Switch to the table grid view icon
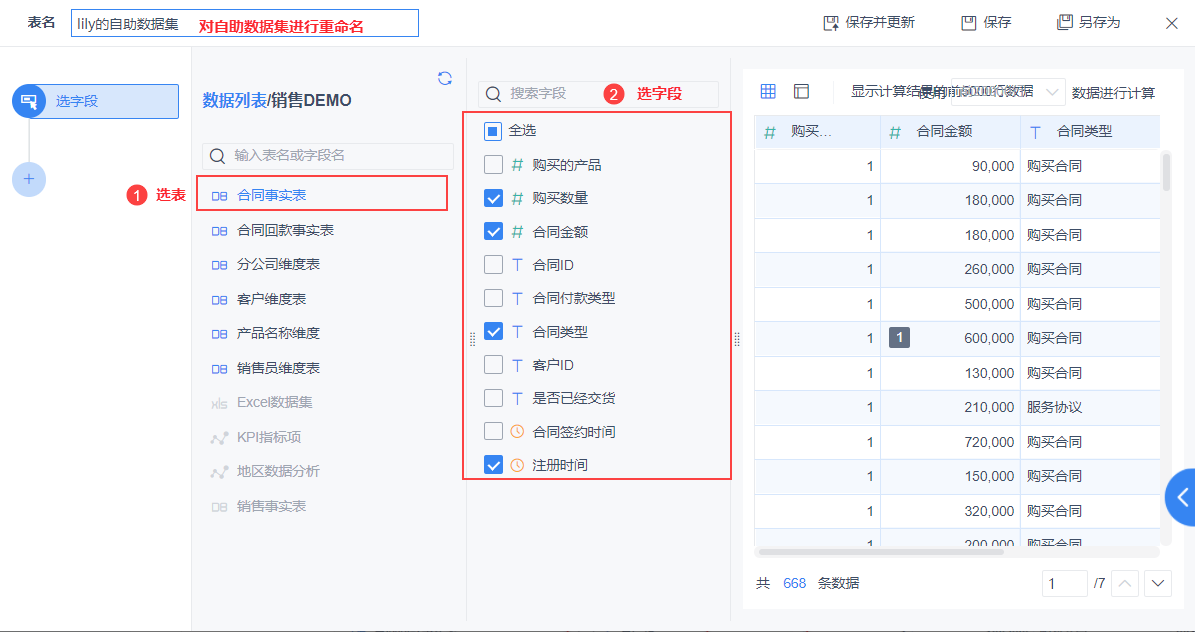Viewport: 1195px width, 632px height. [x=768, y=92]
